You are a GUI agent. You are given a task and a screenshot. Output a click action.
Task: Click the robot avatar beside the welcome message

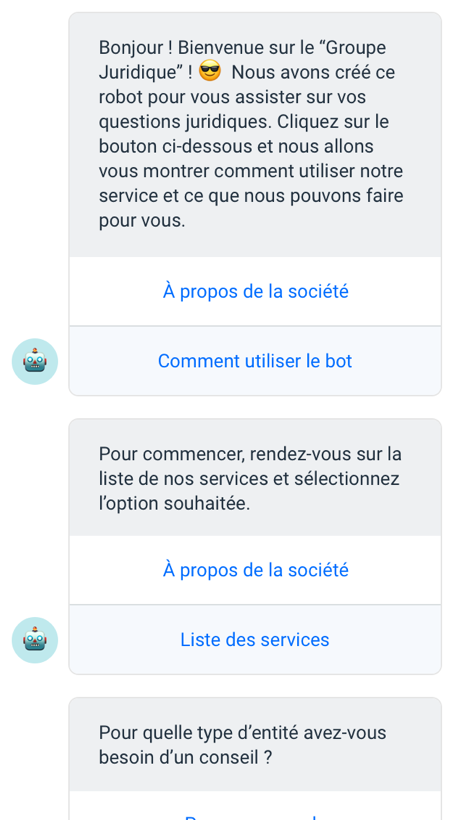point(35,361)
